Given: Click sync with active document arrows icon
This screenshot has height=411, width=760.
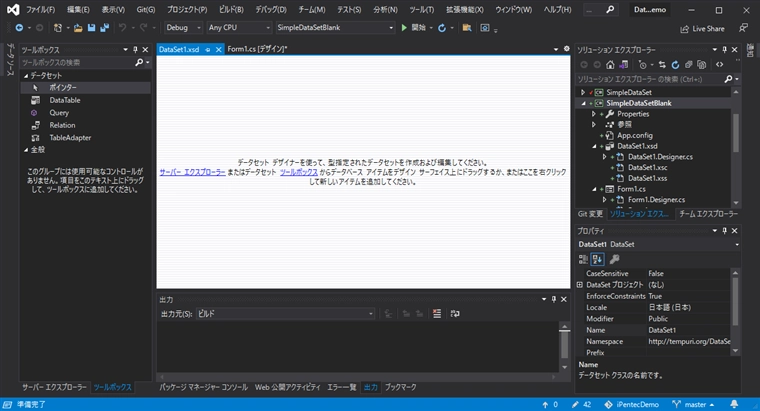Looking at the screenshot, I should [662, 64].
